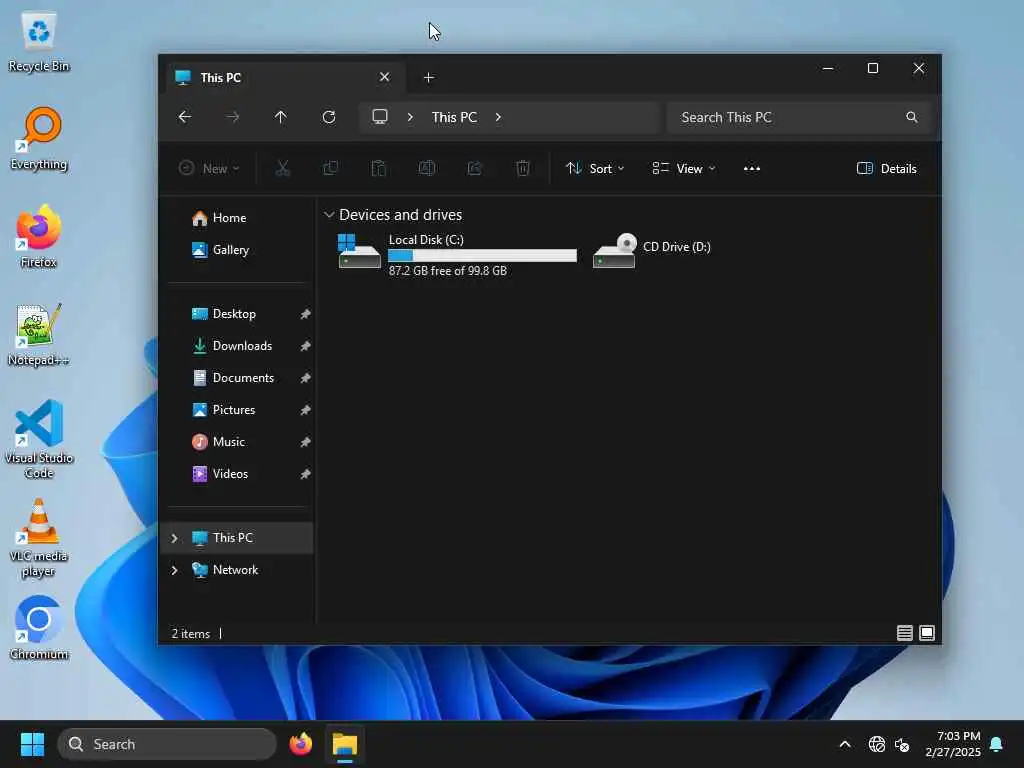Click This PC breadcrumb in address bar
Screen dimensions: 1024x768
(454, 117)
